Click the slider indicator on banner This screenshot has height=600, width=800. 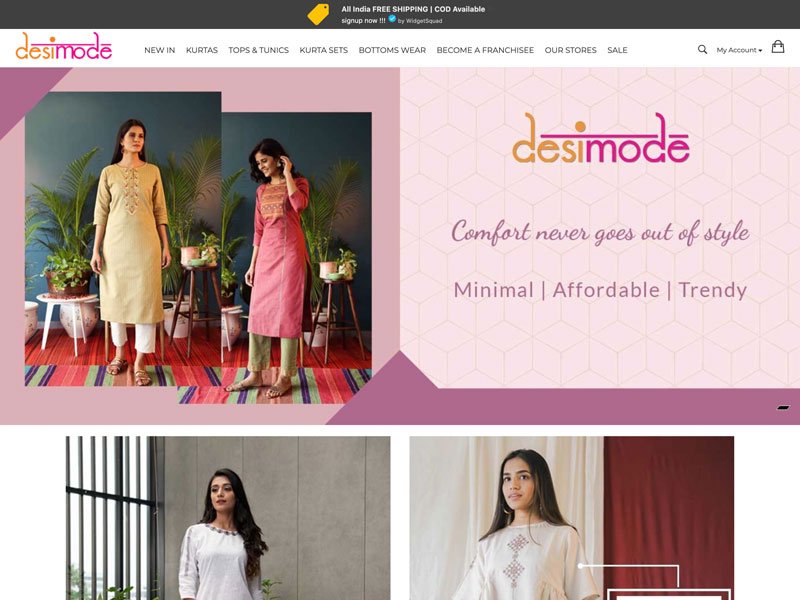(x=783, y=408)
